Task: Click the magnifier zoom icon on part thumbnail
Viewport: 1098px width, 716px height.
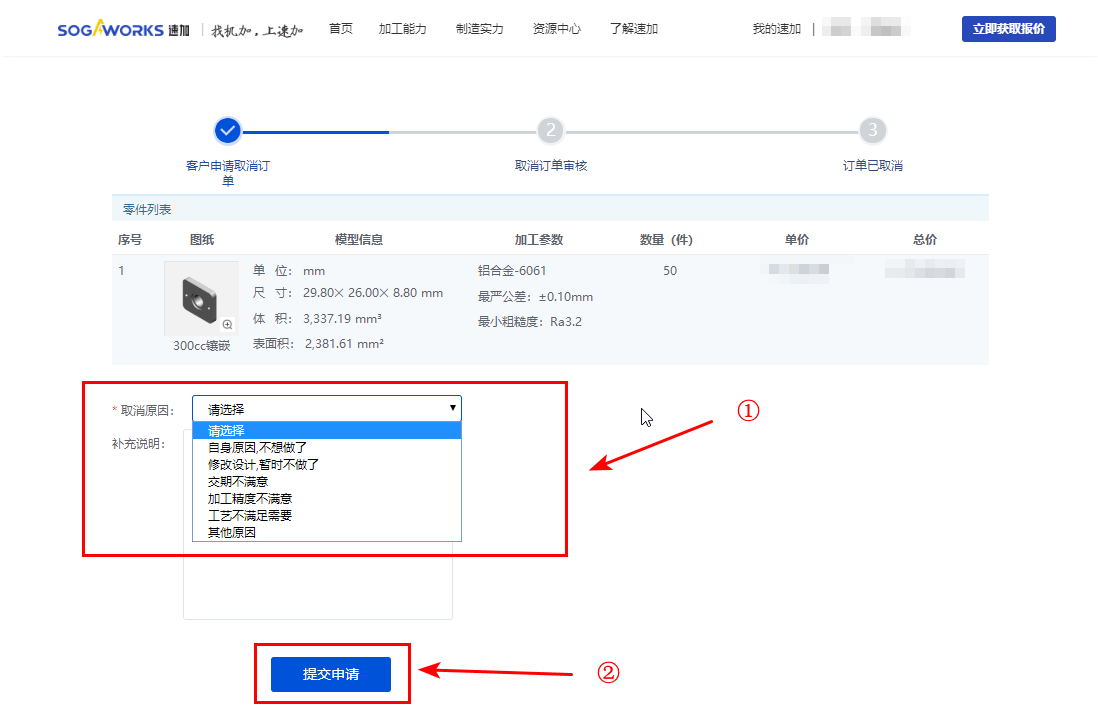Action: click(x=227, y=325)
